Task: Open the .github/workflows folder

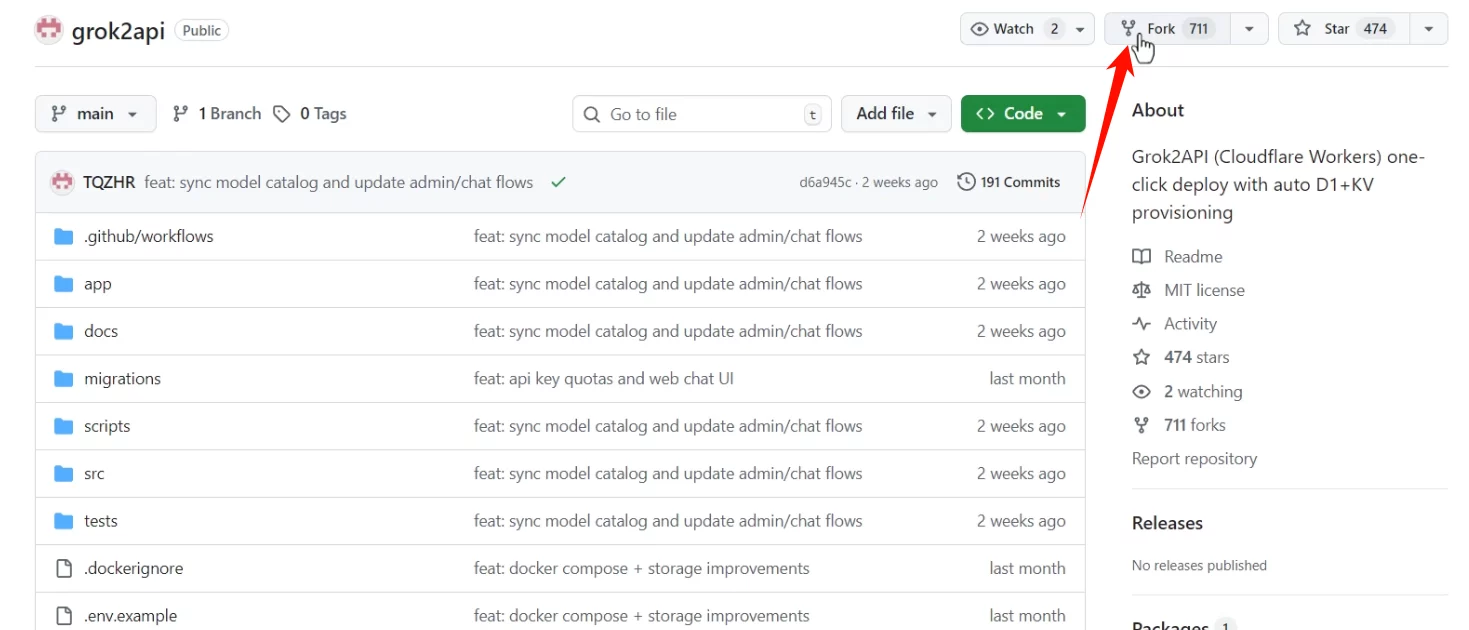Action: point(148,237)
